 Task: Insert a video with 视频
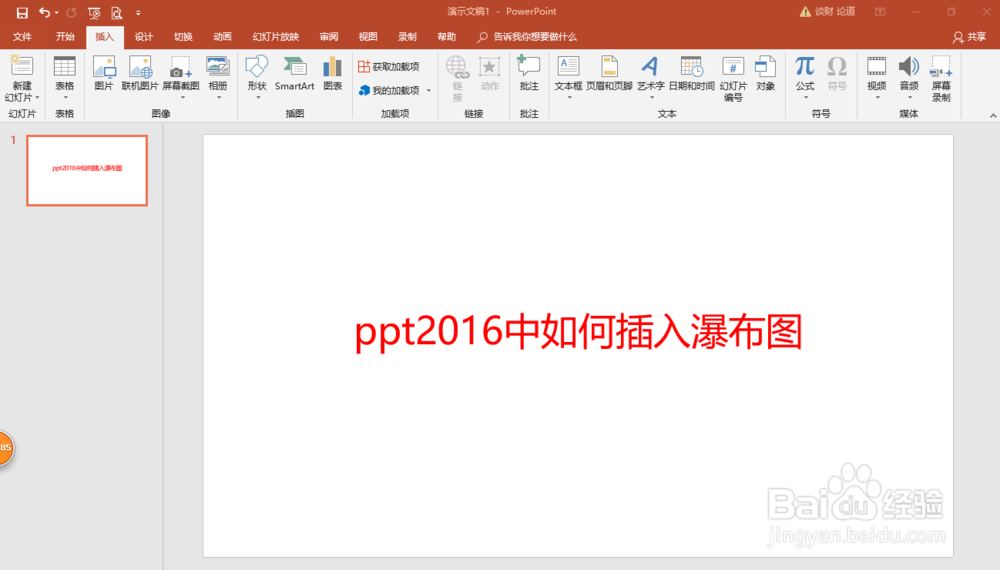876,77
